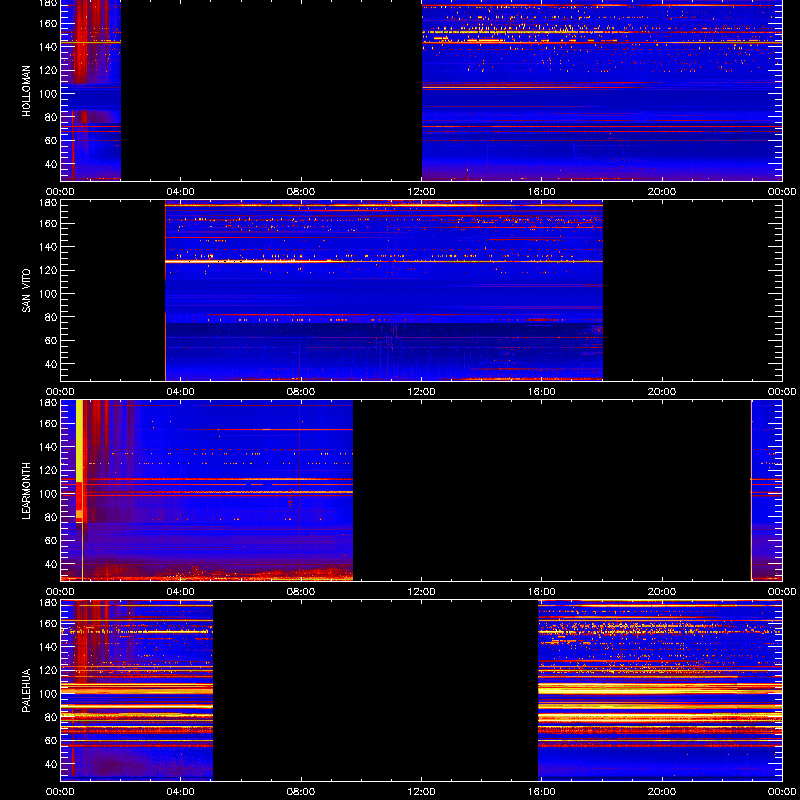The image size is (800, 800).
Task: Select the 80 frequency label on San Vito axis
Action: pyautogui.click(x=51, y=317)
